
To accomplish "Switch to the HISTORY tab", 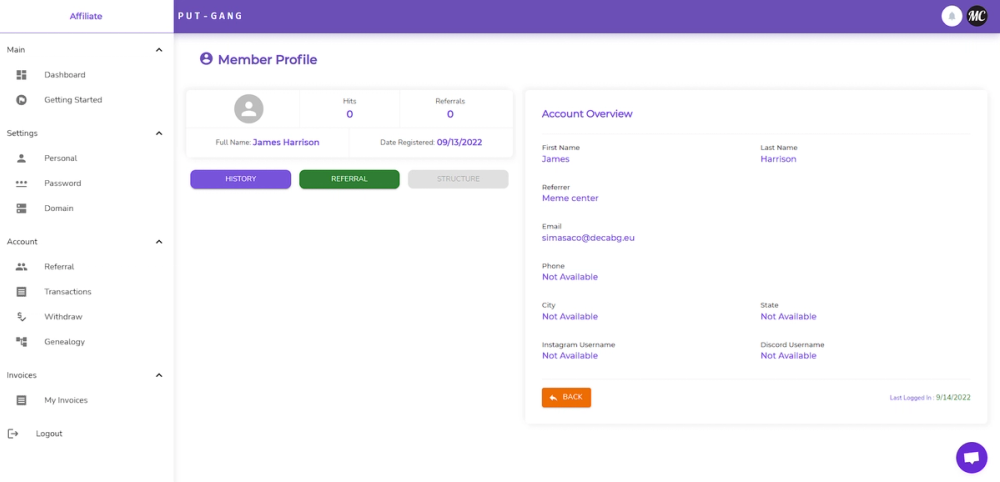I will [240, 179].
